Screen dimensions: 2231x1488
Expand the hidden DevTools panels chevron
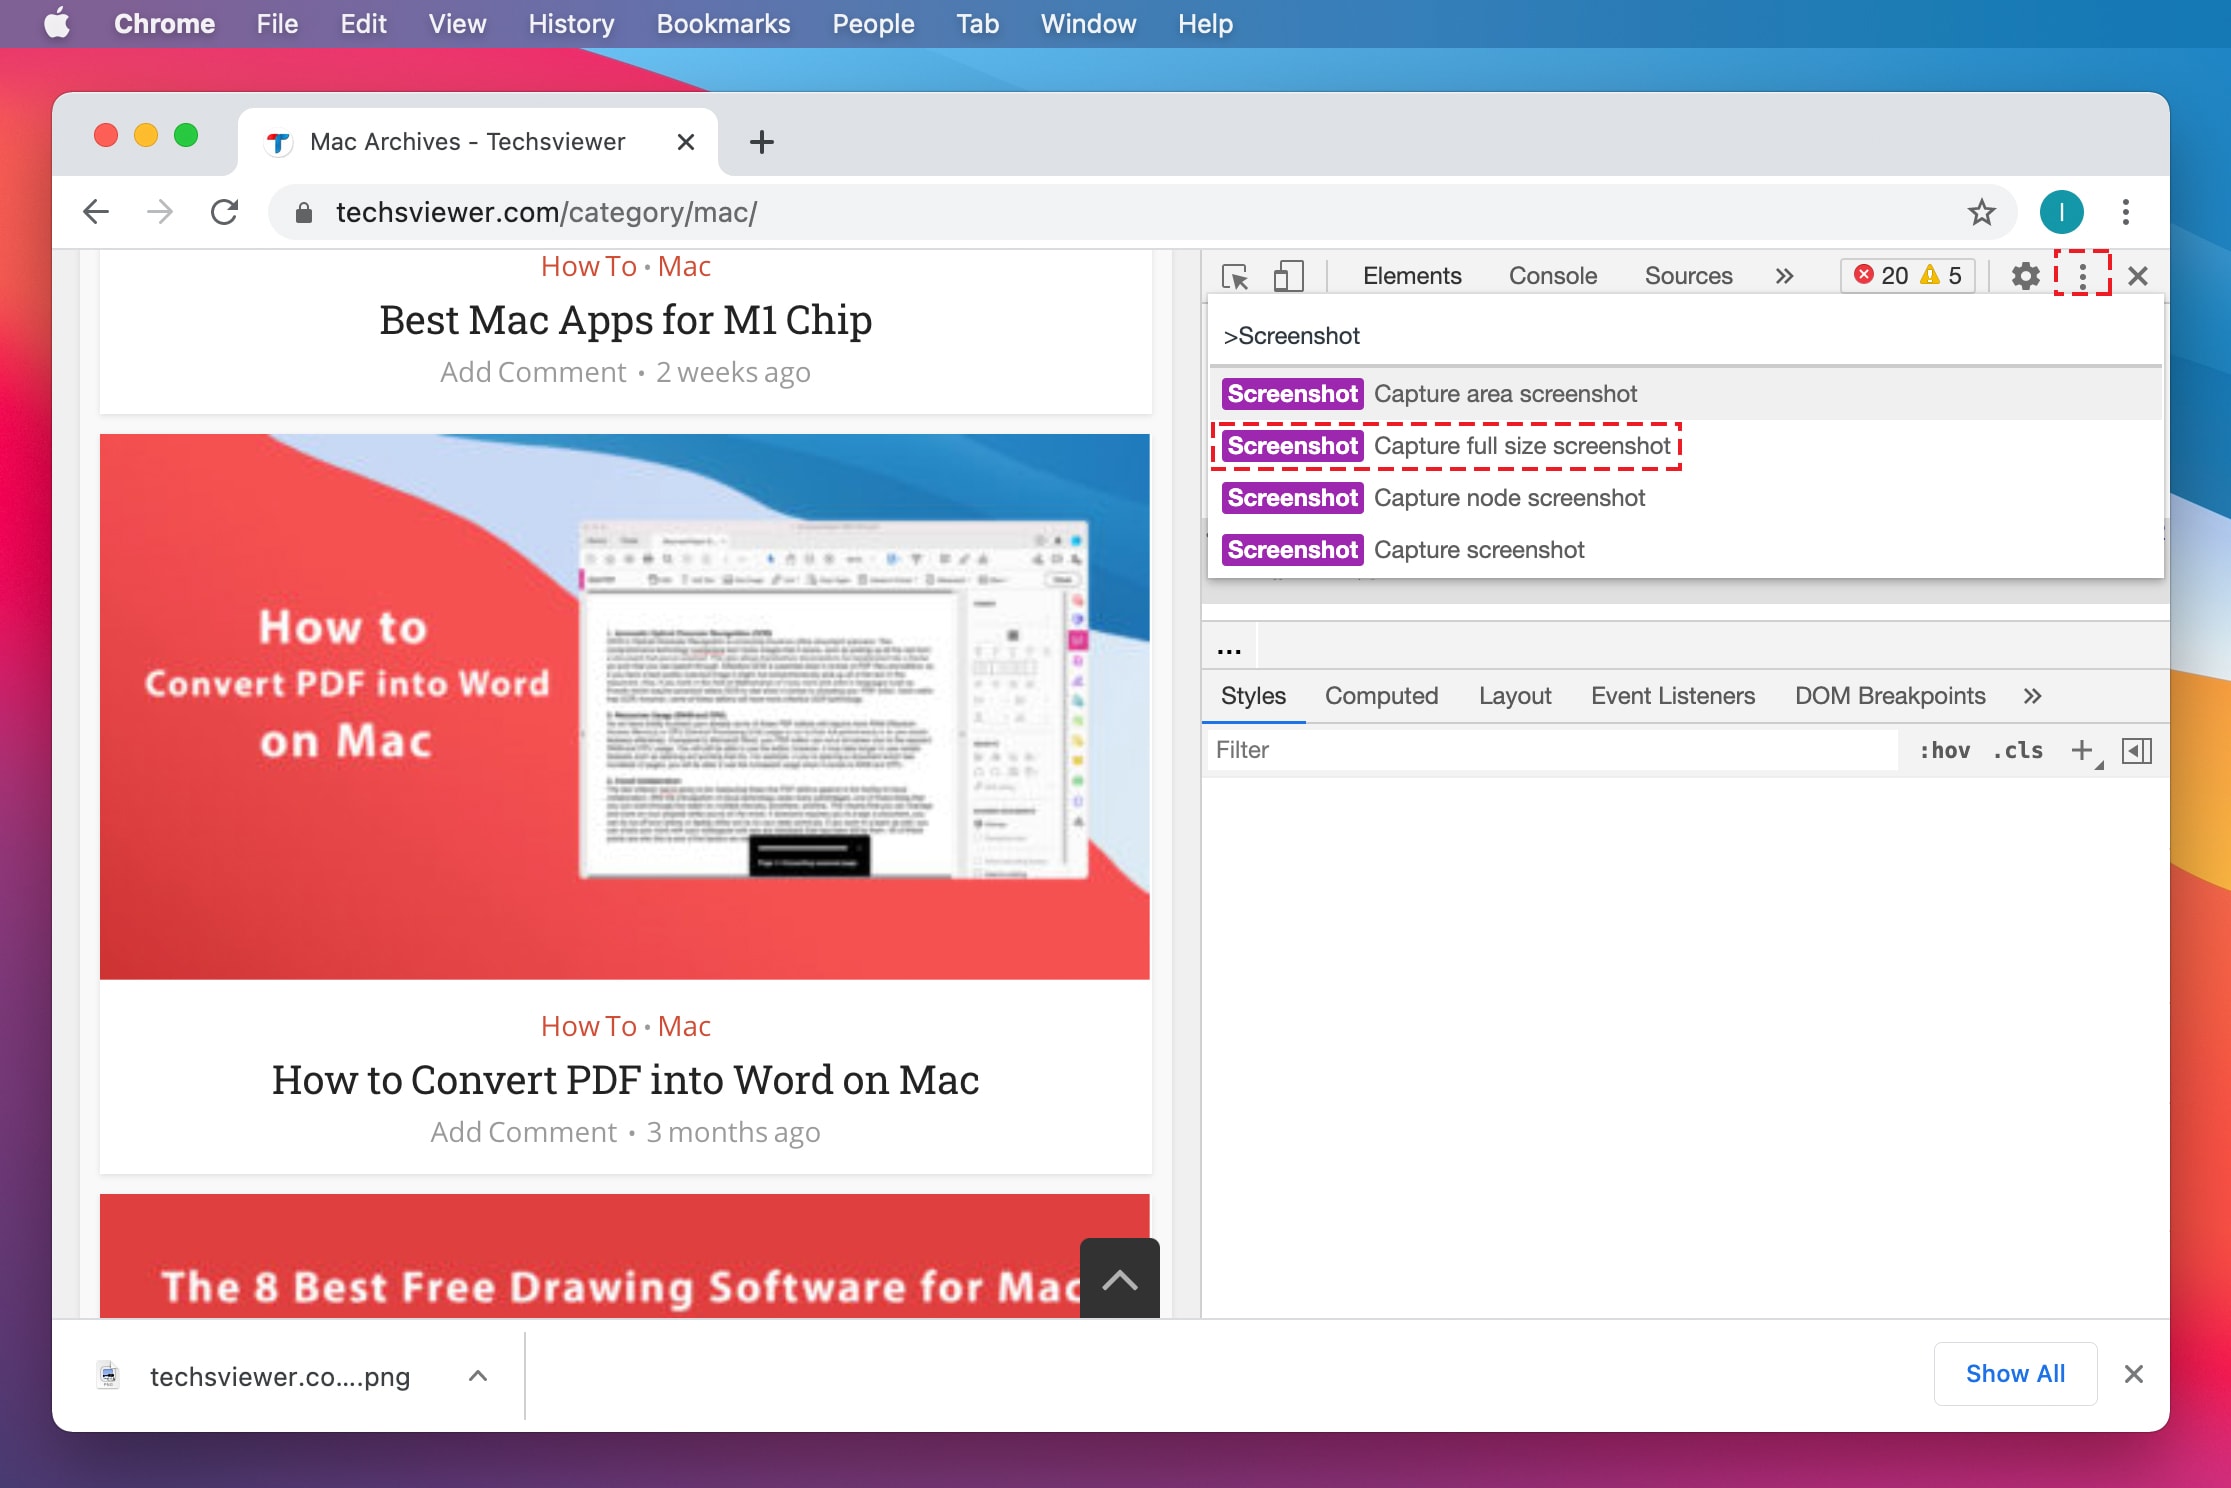click(x=1784, y=276)
